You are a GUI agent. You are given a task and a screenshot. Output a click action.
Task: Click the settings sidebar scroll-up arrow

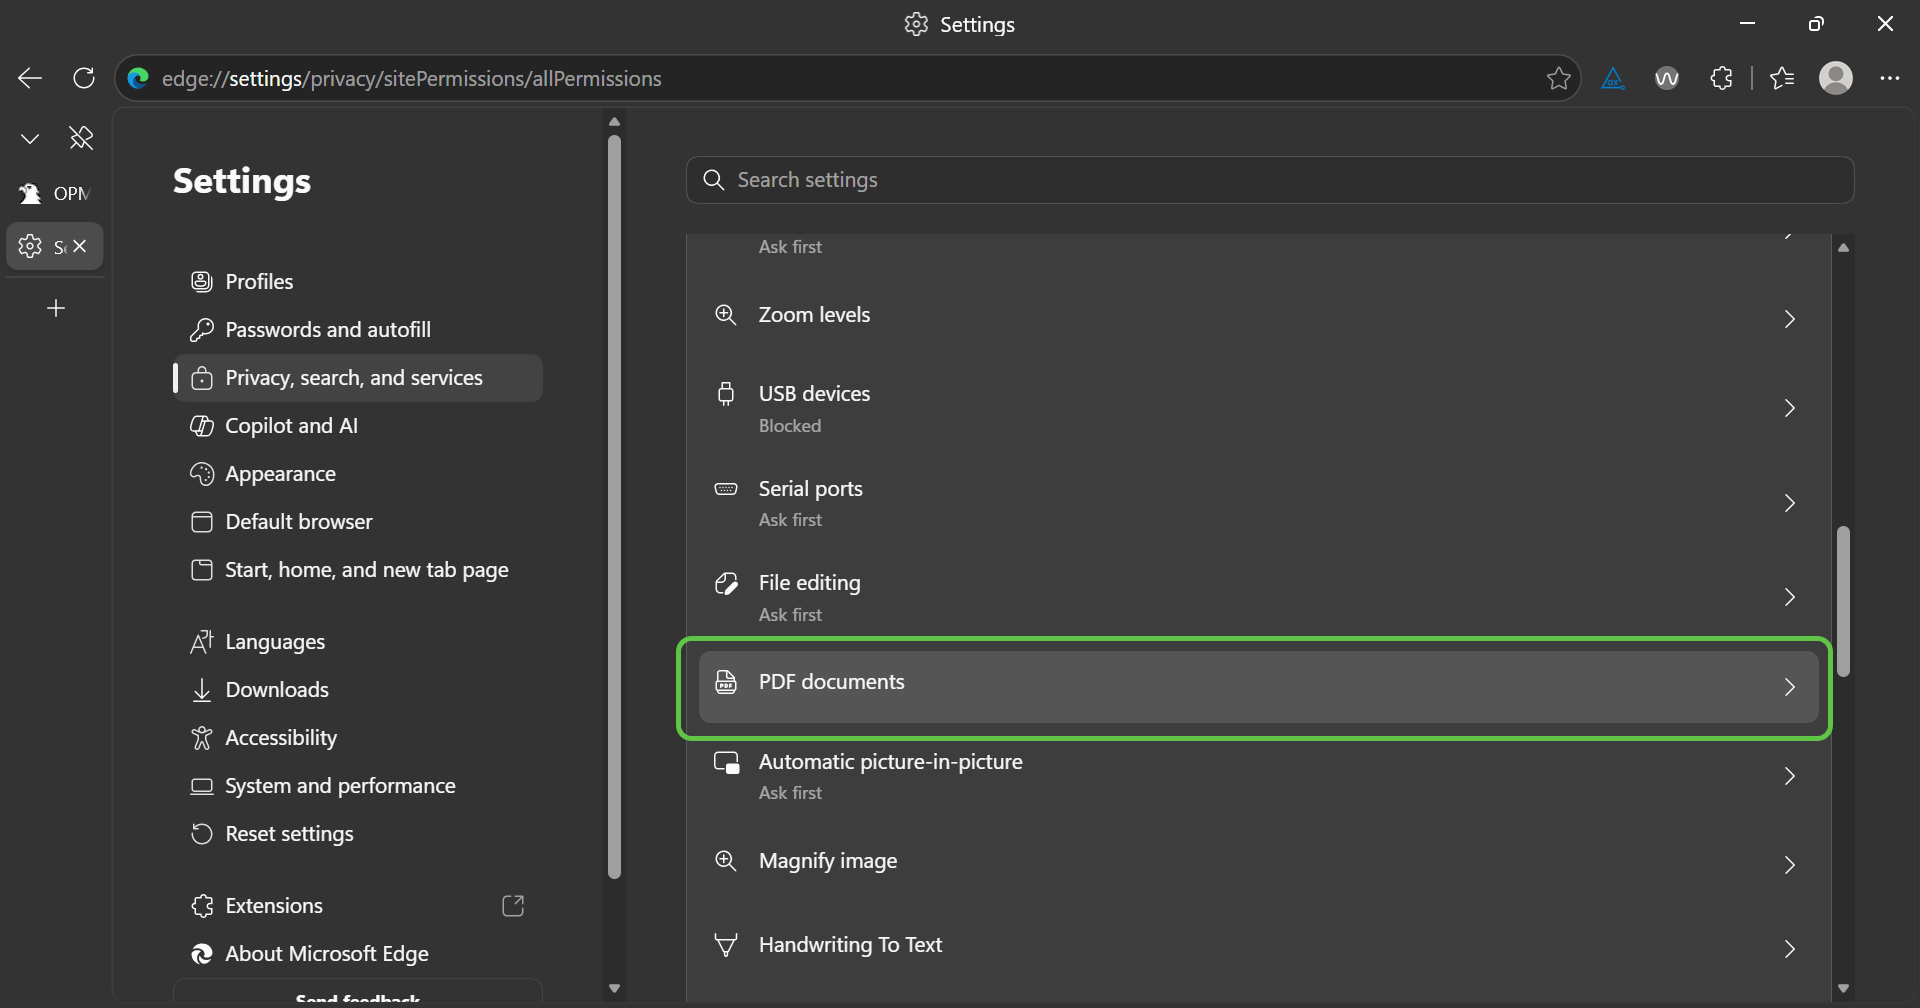coord(614,122)
